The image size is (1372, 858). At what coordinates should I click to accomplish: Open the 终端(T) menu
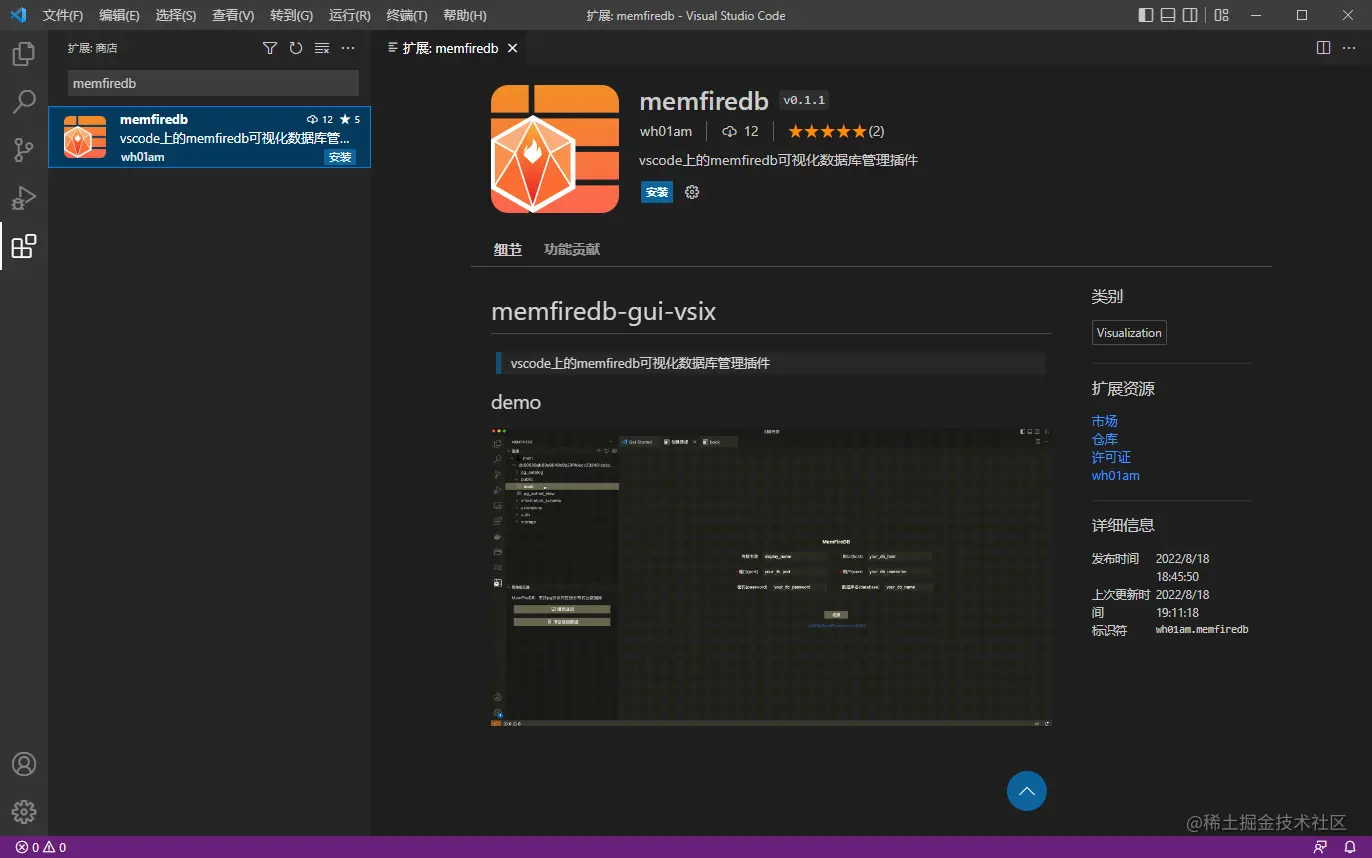pyautogui.click(x=407, y=16)
